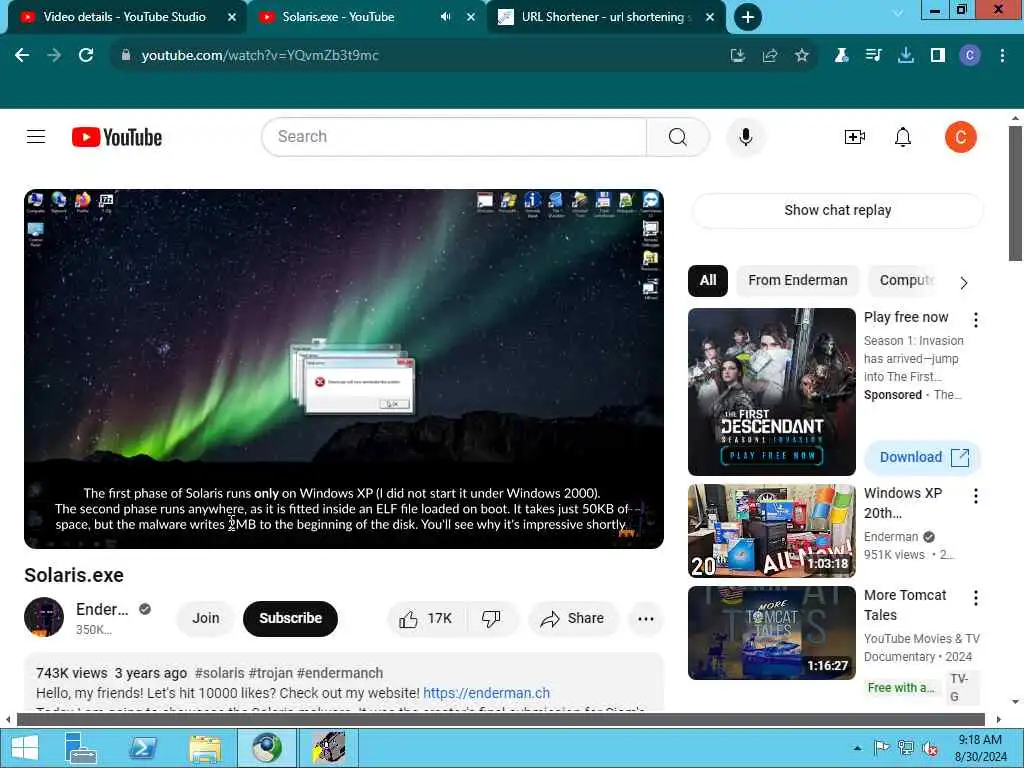Viewport: 1024px width, 768px height.
Task: Open Enderman channel avatar
Action: click(44, 617)
